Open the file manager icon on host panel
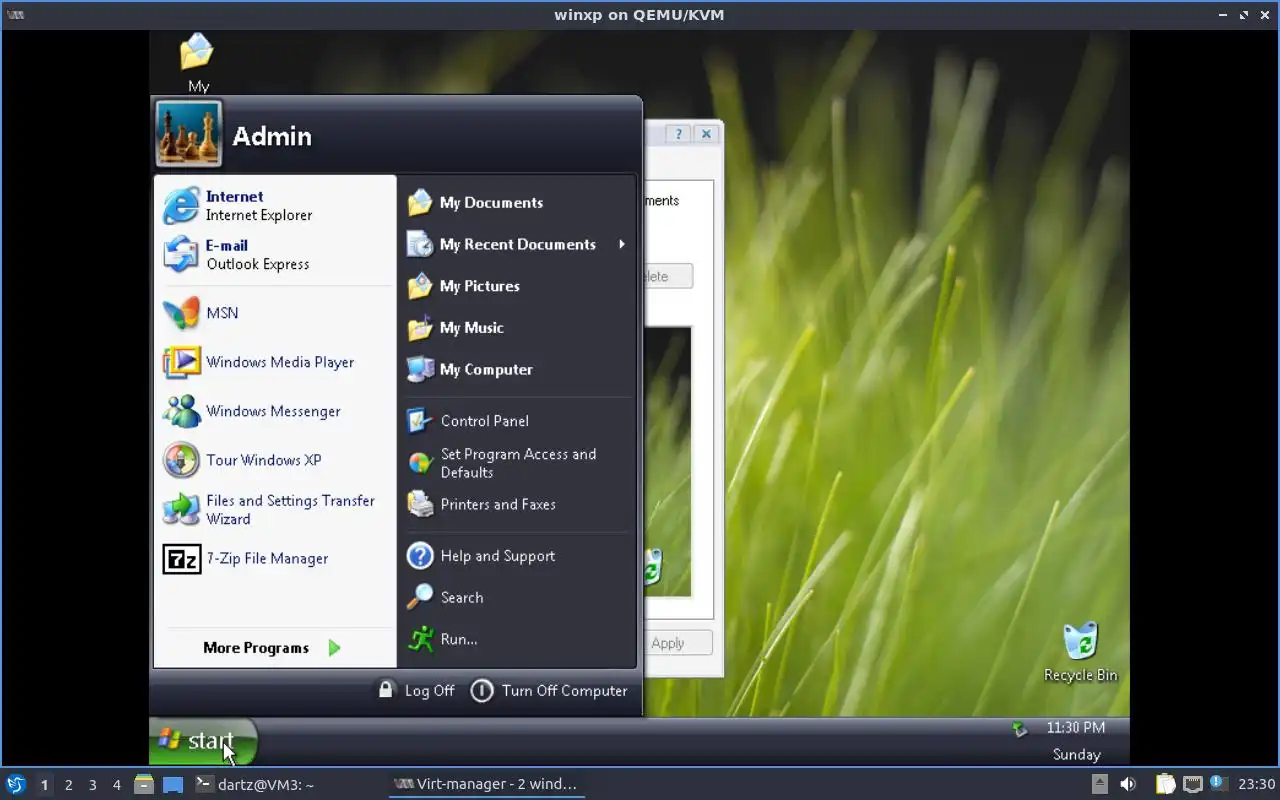1280x800 pixels. point(144,784)
